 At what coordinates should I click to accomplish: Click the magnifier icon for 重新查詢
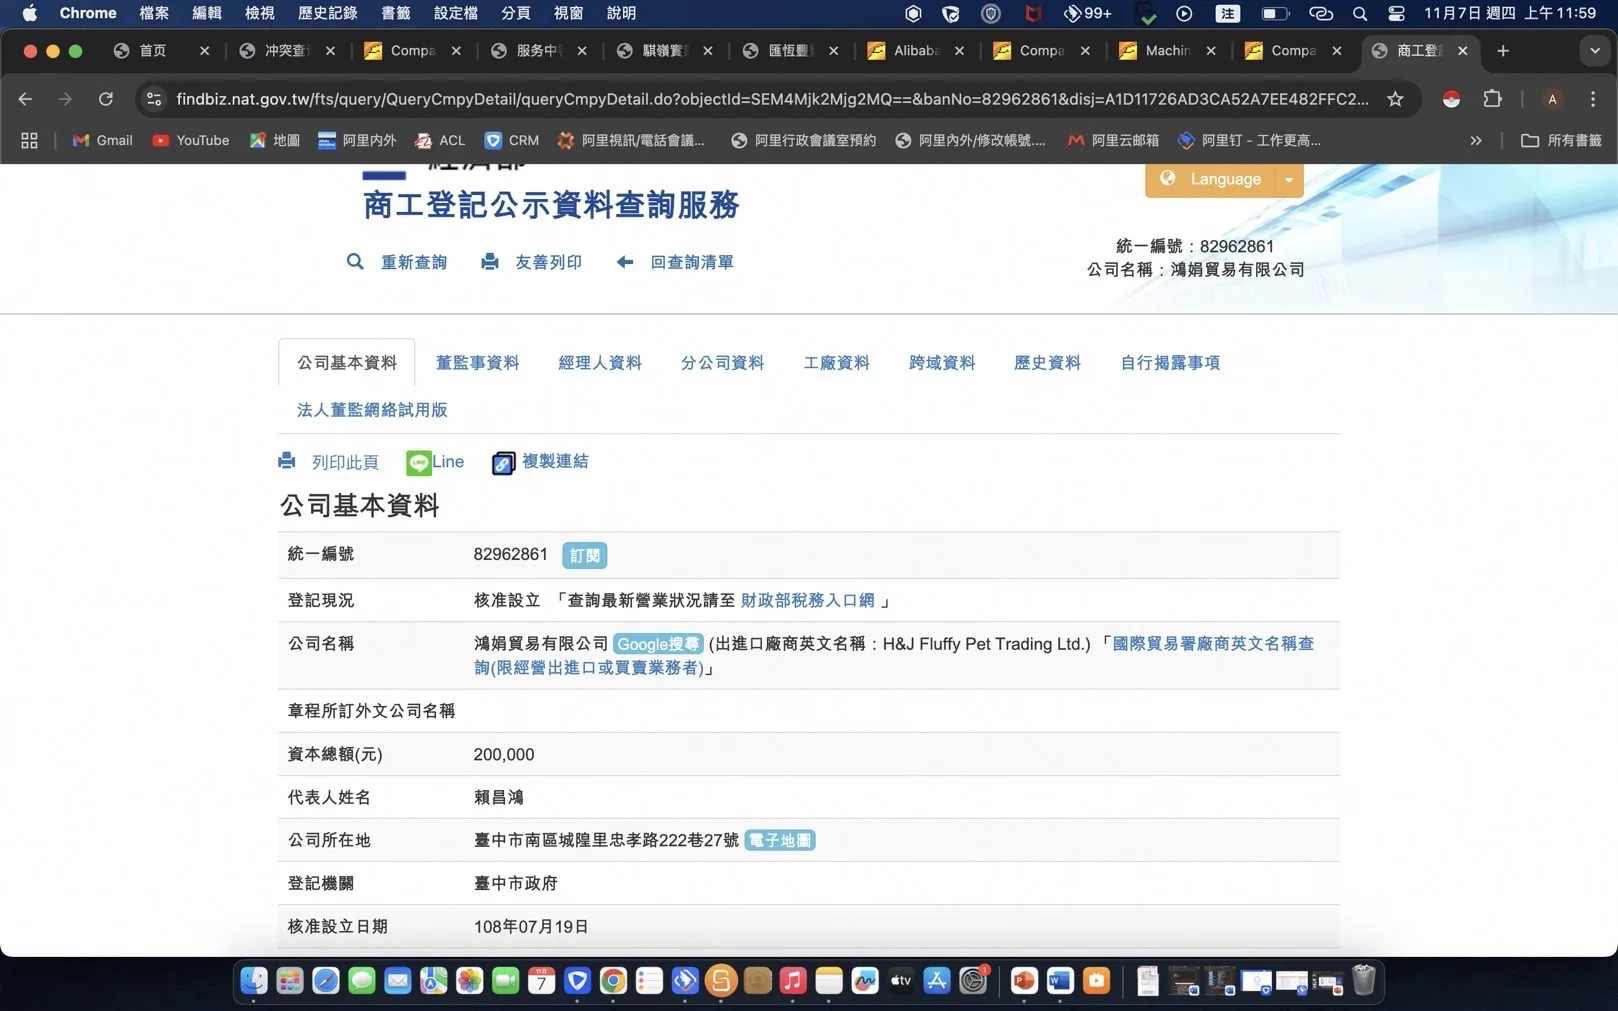[x=355, y=262]
